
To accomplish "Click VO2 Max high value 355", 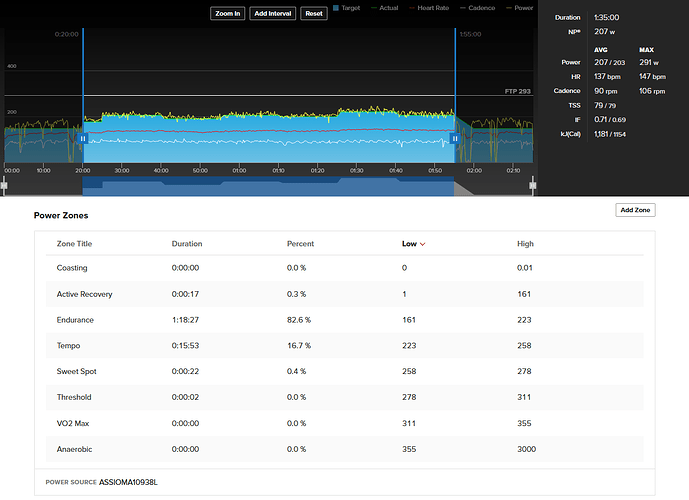I will pos(524,424).
